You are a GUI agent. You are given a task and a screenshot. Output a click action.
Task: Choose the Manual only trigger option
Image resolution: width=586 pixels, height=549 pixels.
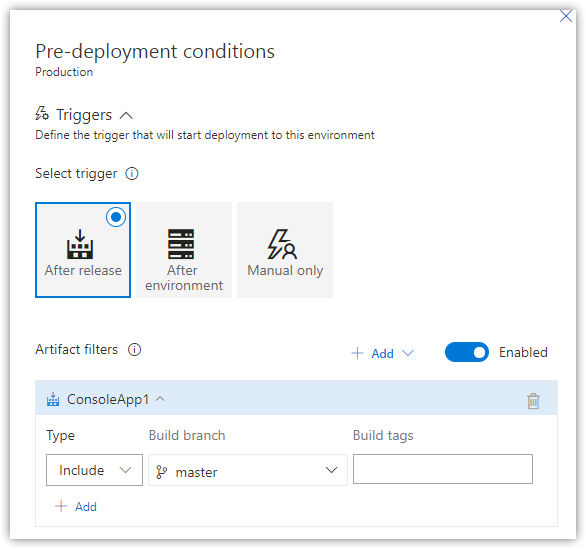click(x=285, y=250)
